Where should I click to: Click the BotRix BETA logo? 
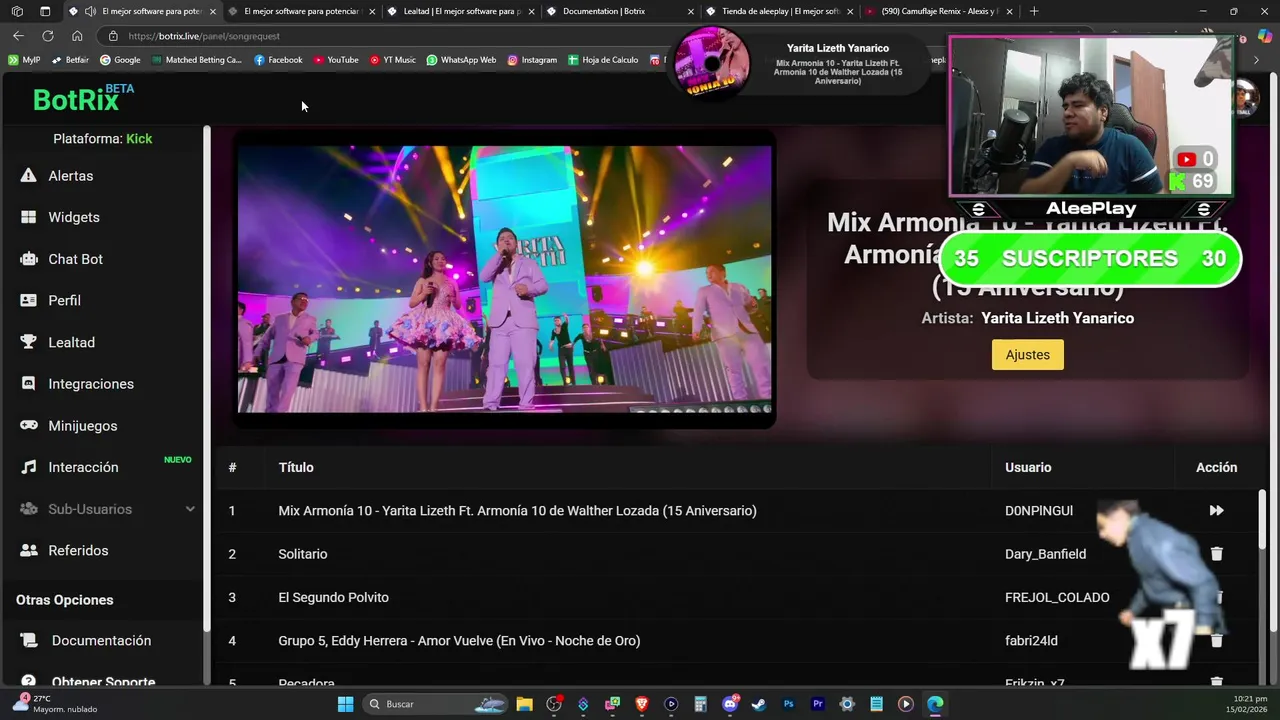pos(83,98)
